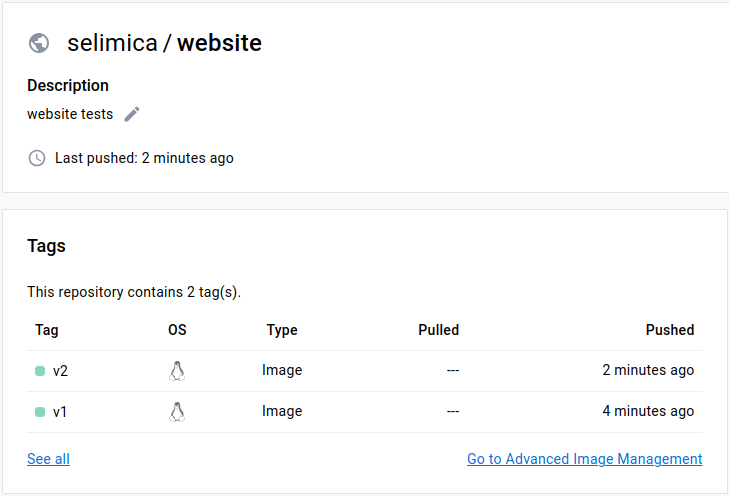
Task: Click the Type column header
Action: coord(282,330)
